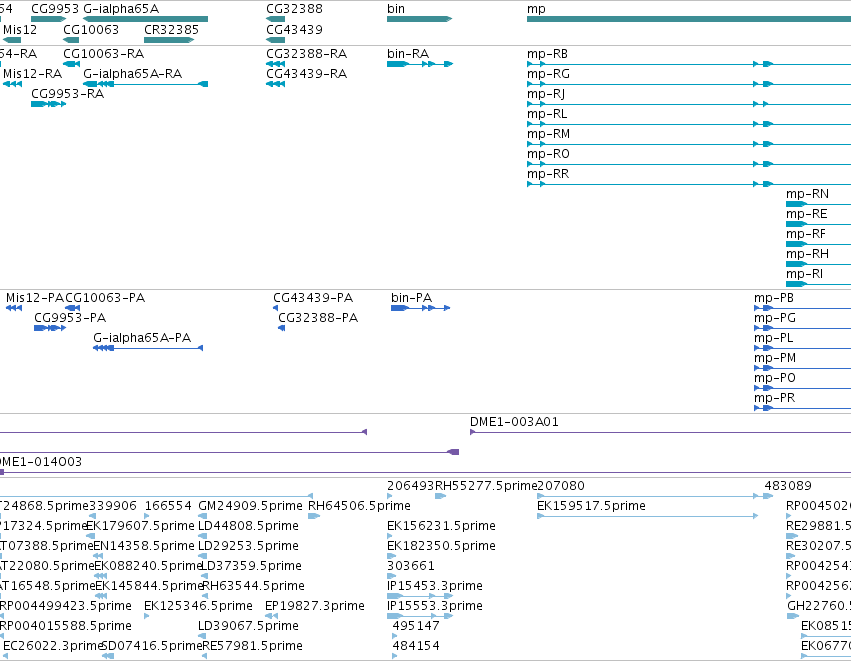Select the mp-PO protein label

[x=775, y=378]
